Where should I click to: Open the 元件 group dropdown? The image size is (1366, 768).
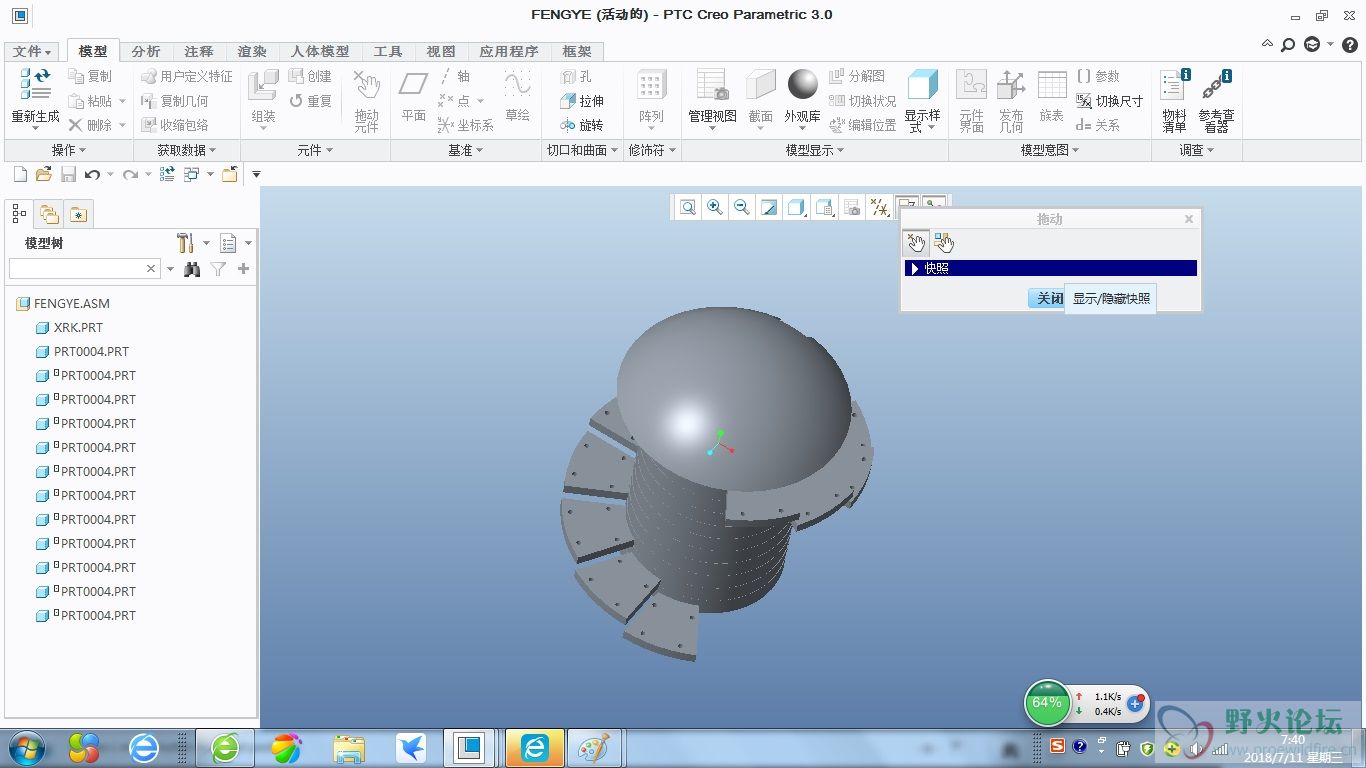coord(315,150)
